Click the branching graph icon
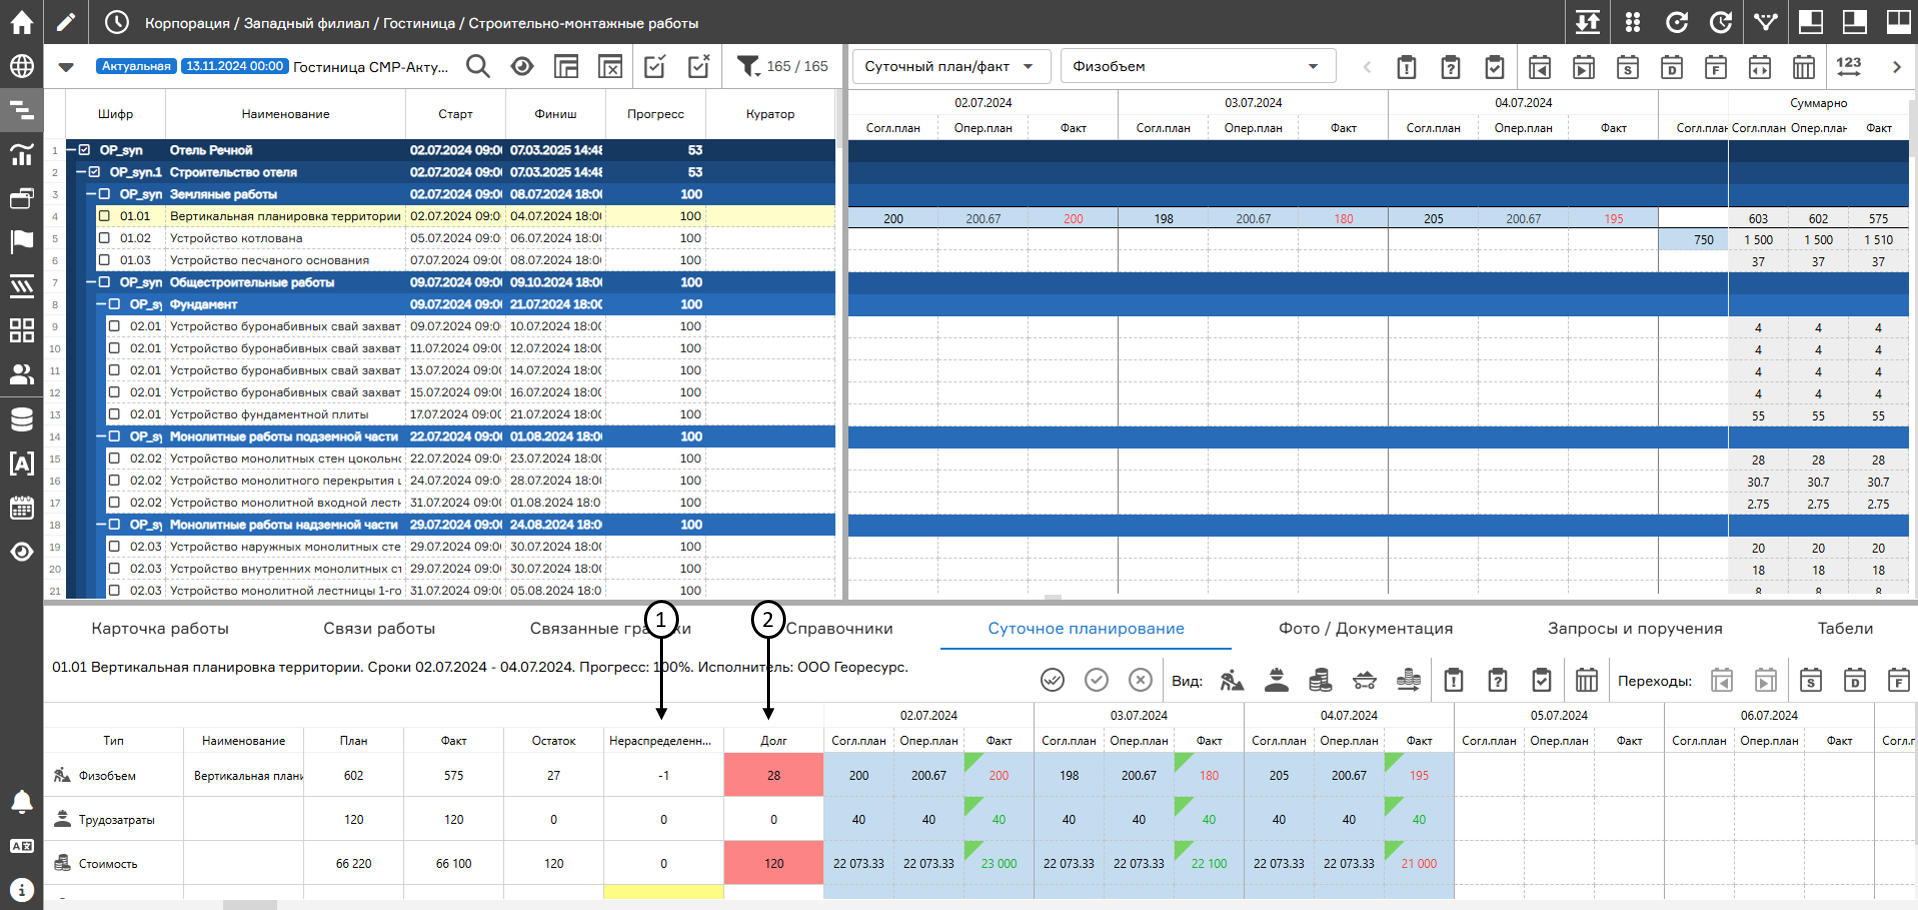Screen dimensions: 1918x910 [x=1766, y=22]
